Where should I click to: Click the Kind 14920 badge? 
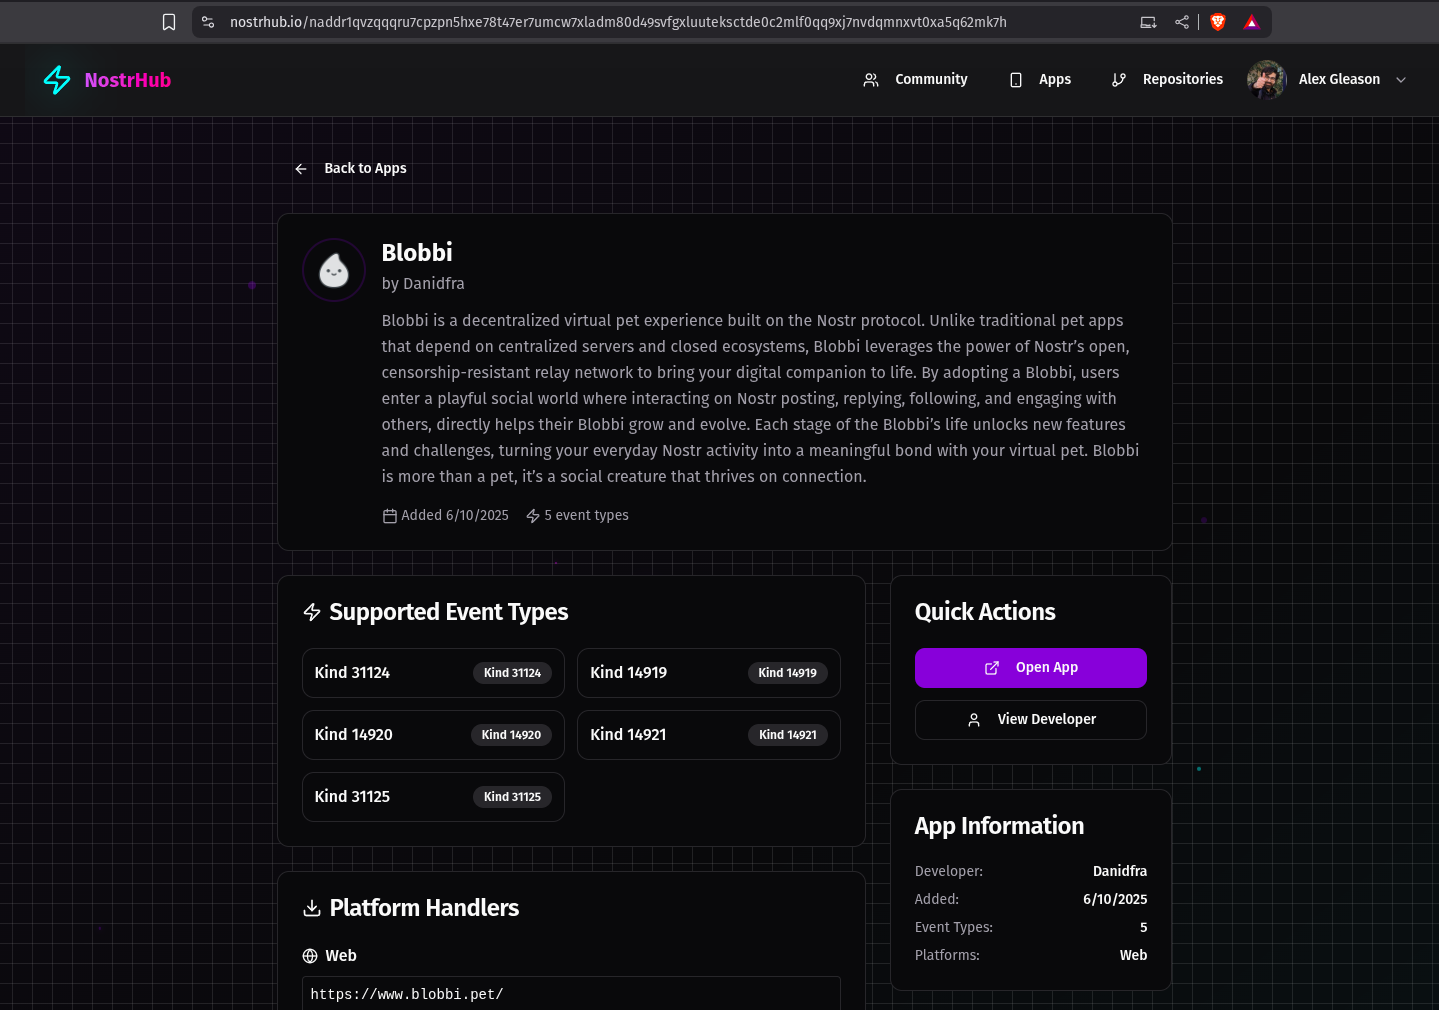point(511,735)
